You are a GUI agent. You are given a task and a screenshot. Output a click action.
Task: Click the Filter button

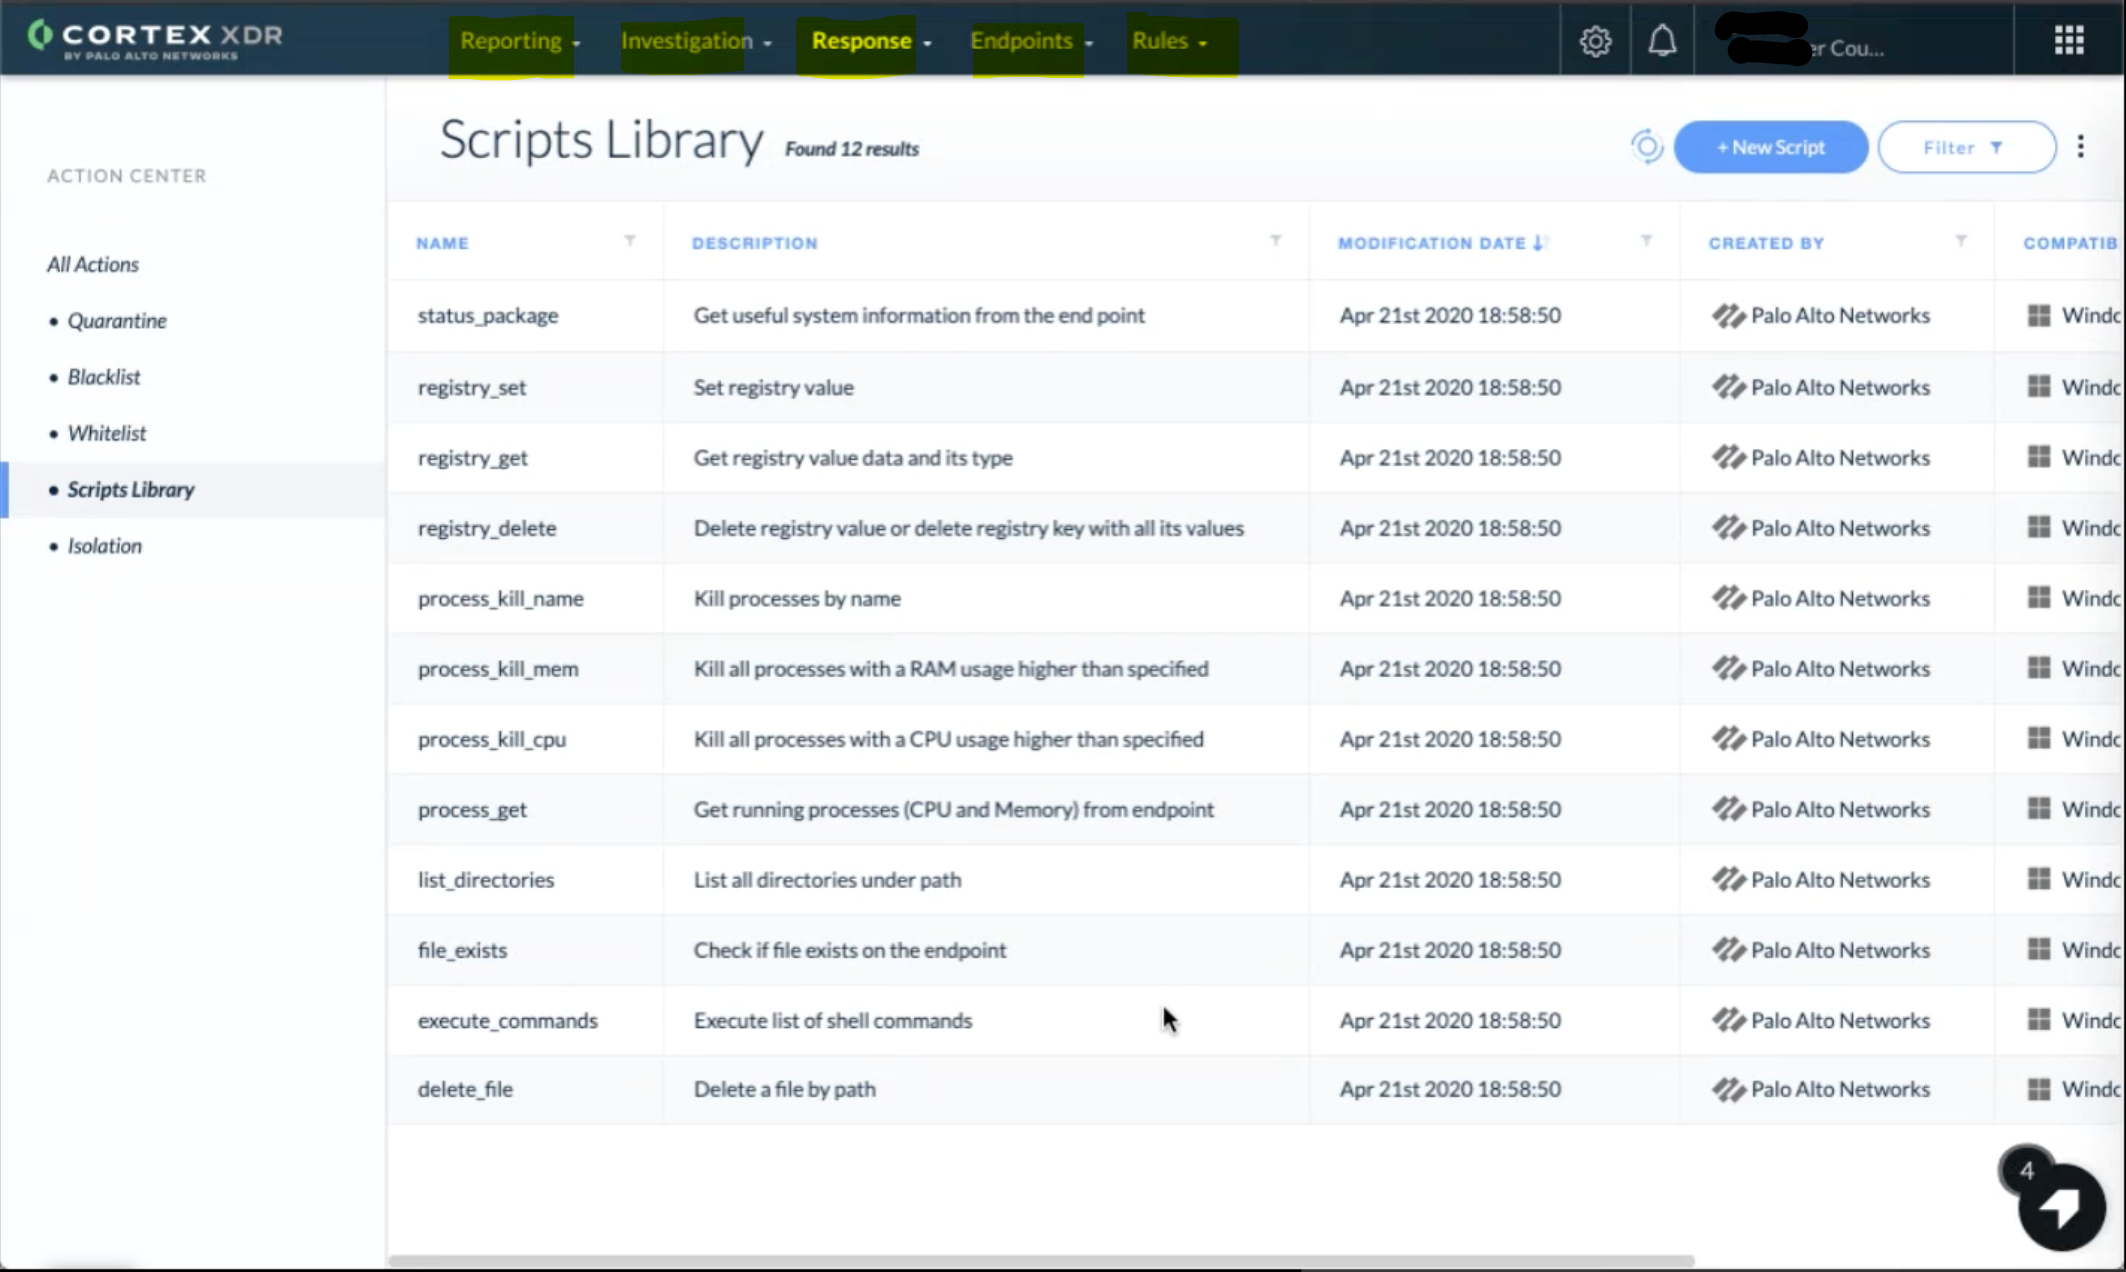[1966, 147]
